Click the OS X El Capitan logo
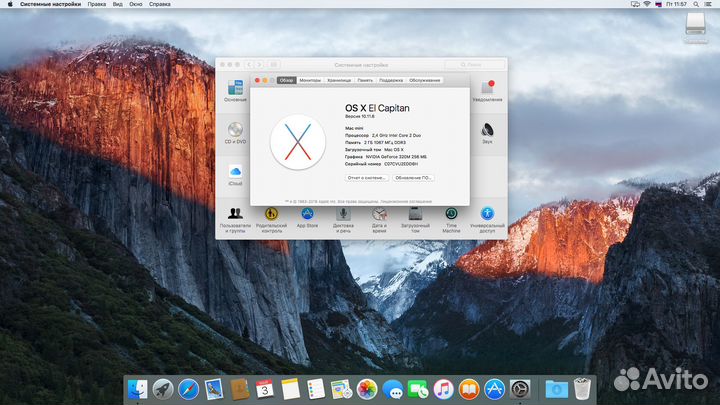720x405 pixels. pos(298,142)
